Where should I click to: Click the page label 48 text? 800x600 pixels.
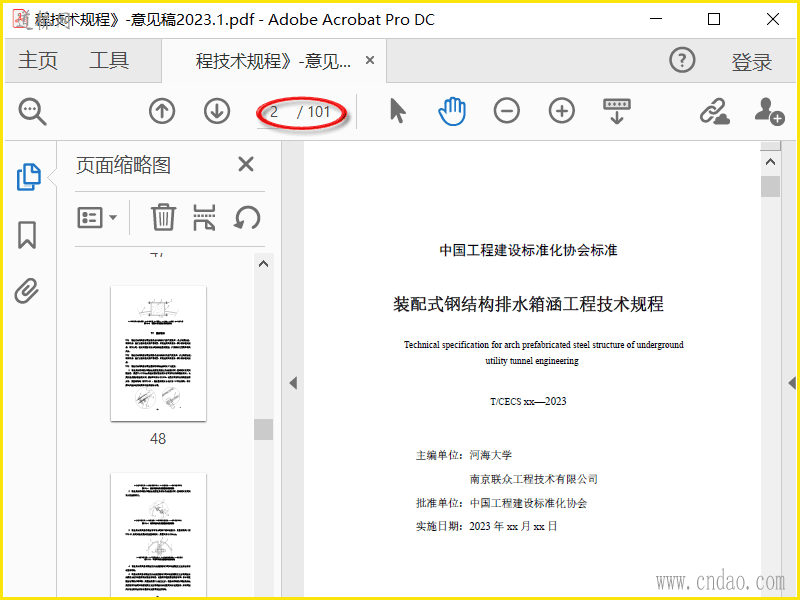tap(158, 439)
